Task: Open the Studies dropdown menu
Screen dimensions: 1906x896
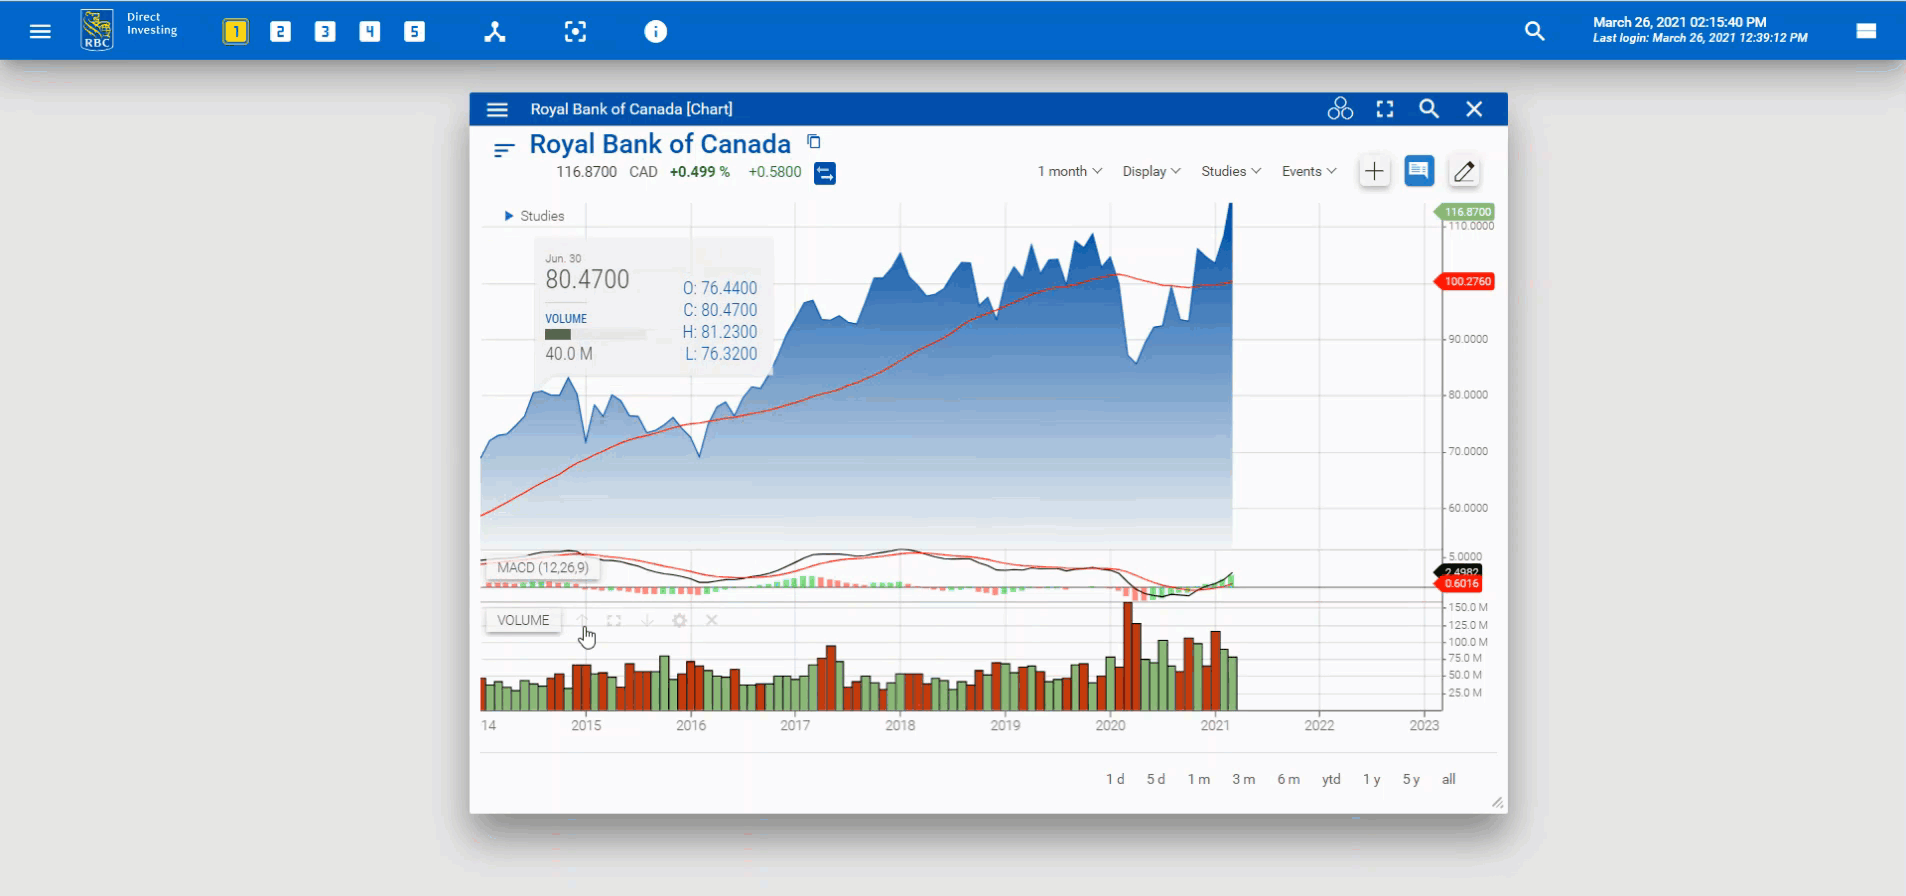Action: pyautogui.click(x=1231, y=172)
